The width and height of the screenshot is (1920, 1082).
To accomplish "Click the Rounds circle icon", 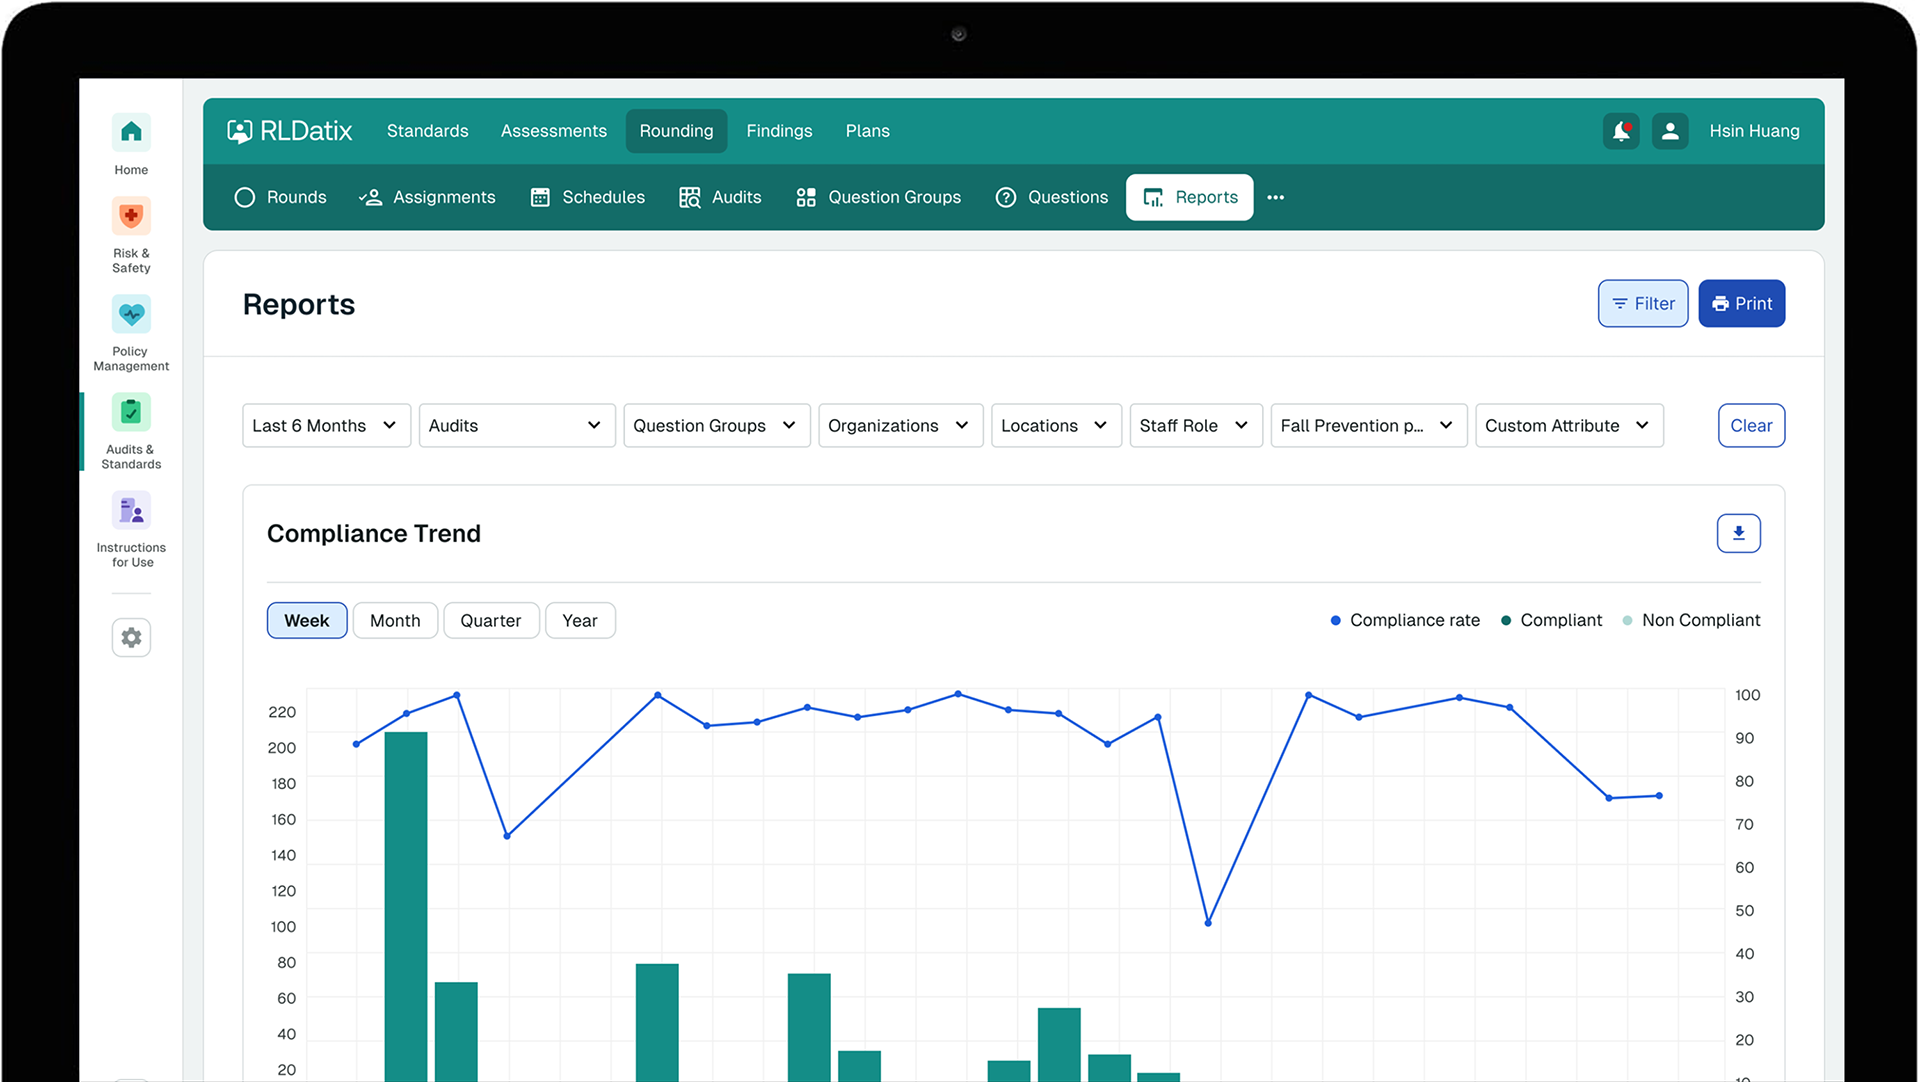I will coord(245,197).
